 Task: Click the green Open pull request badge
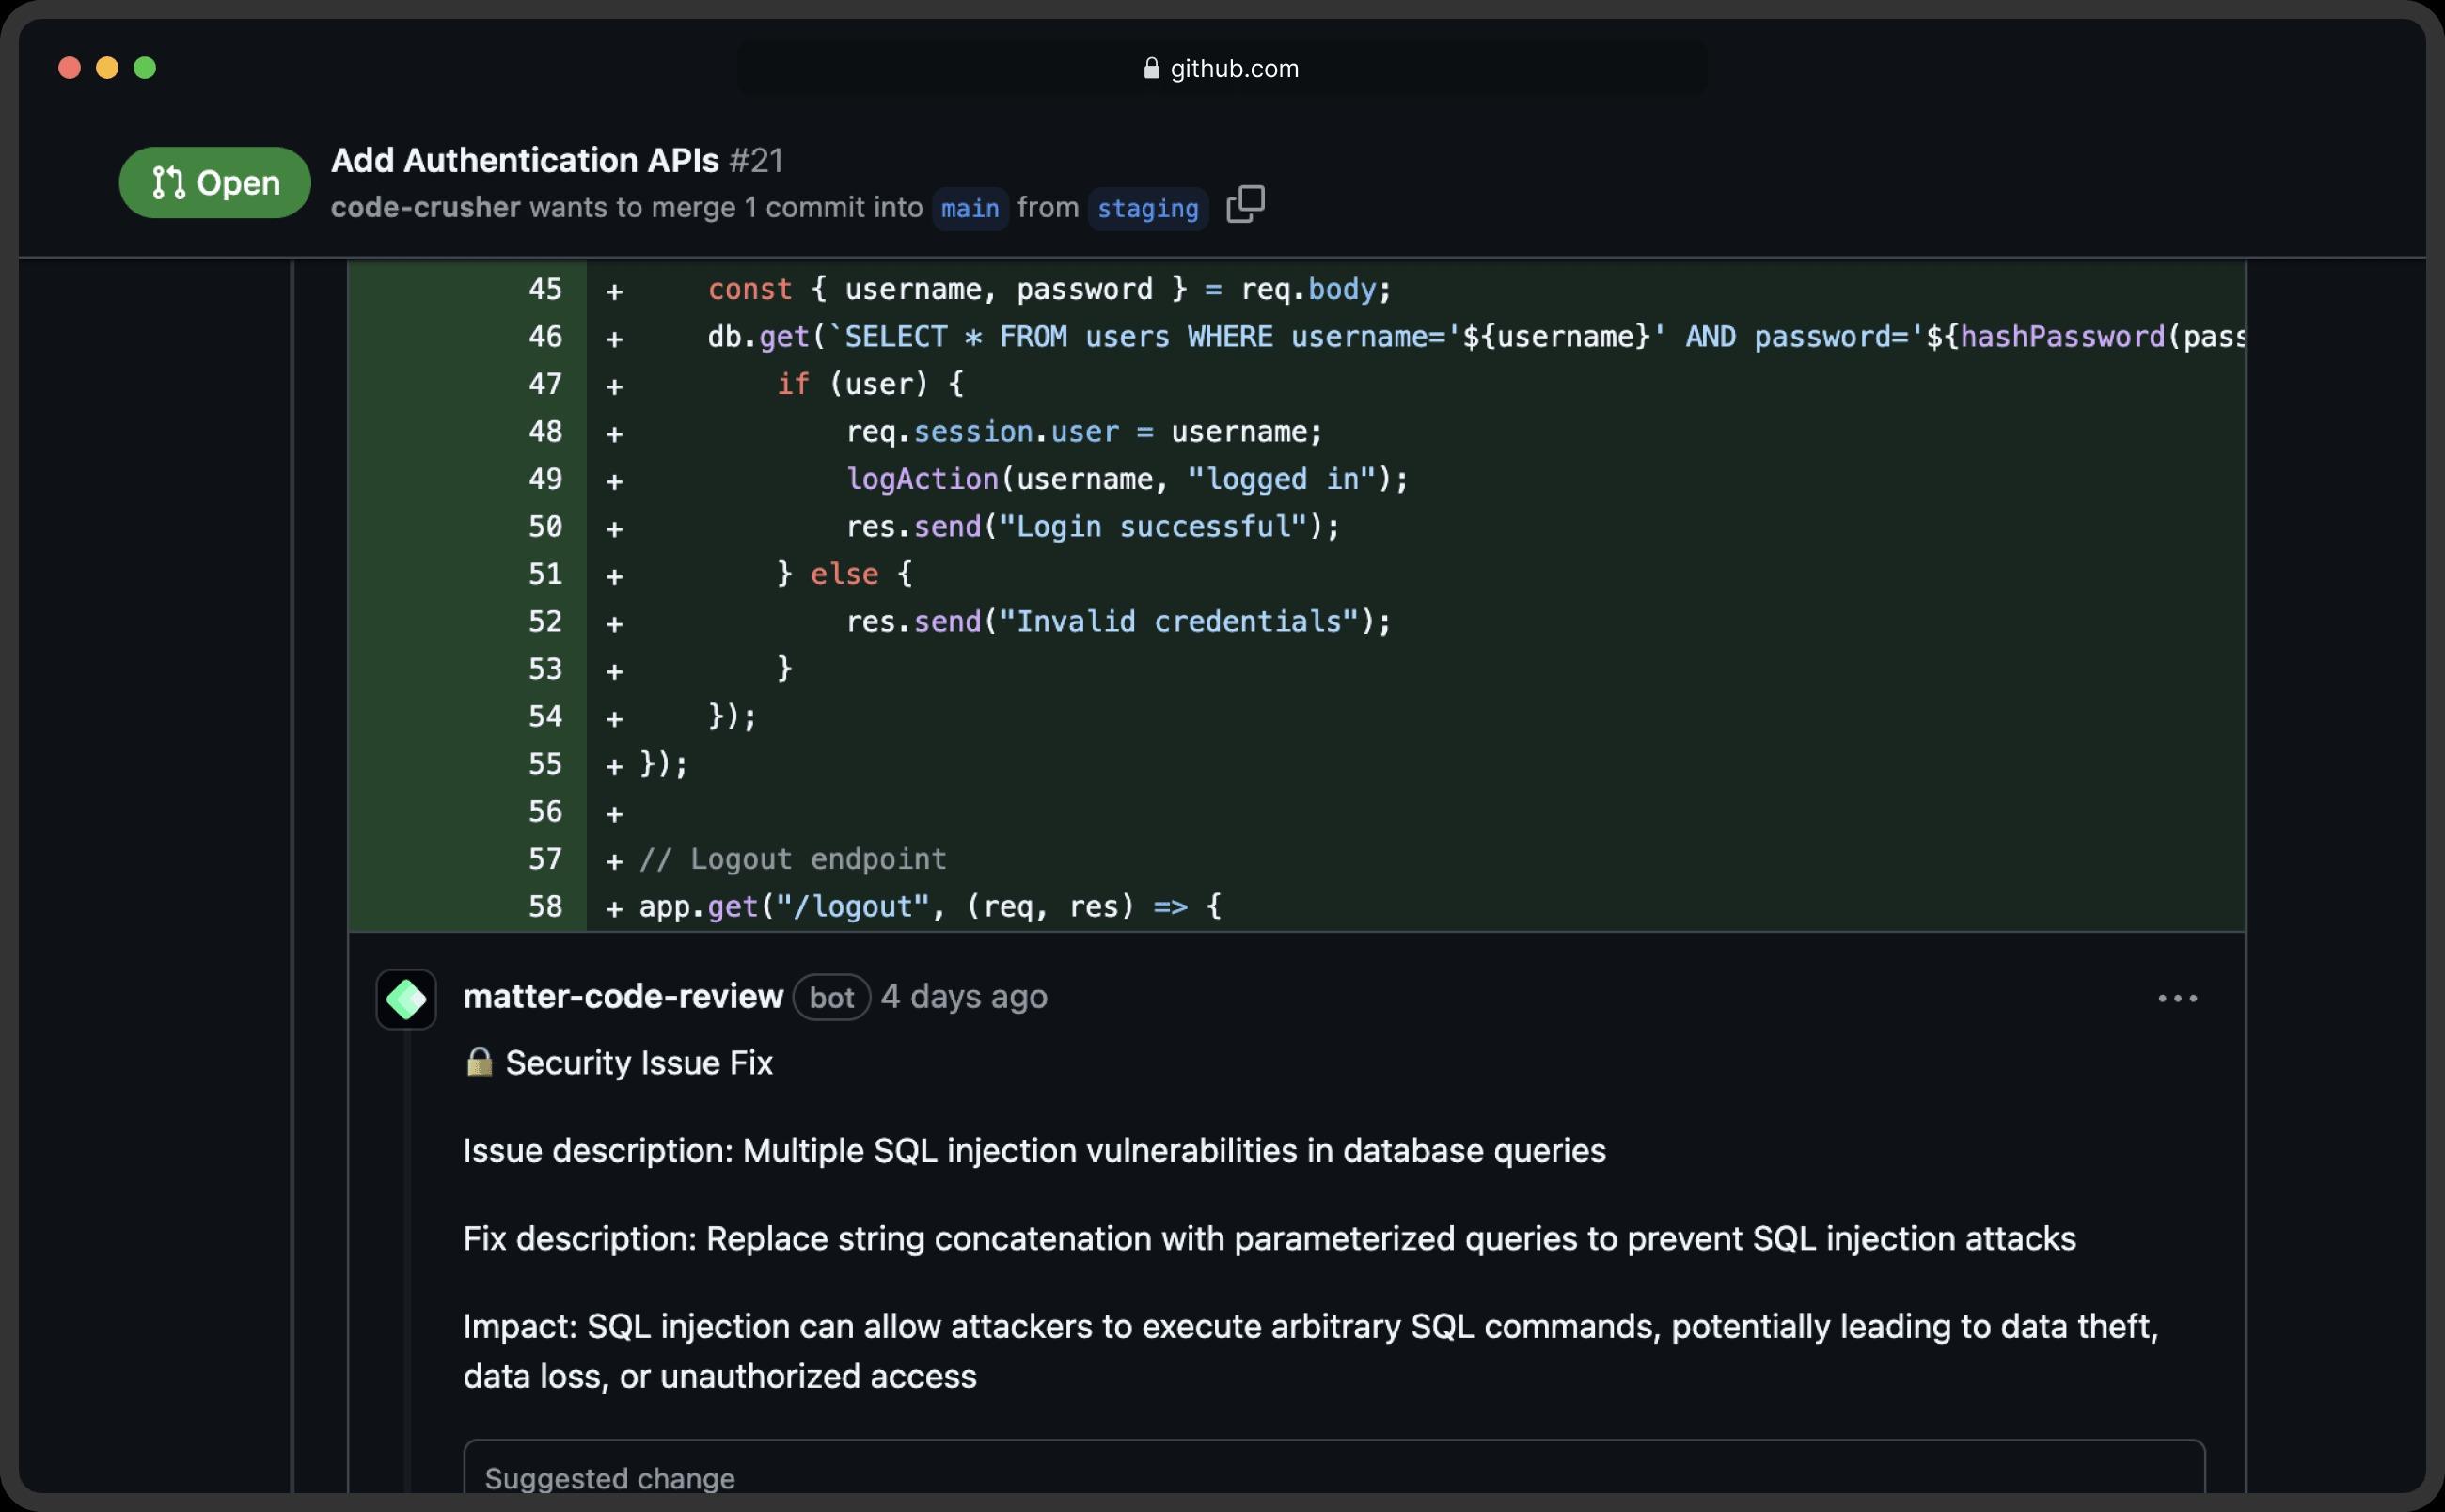point(215,182)
